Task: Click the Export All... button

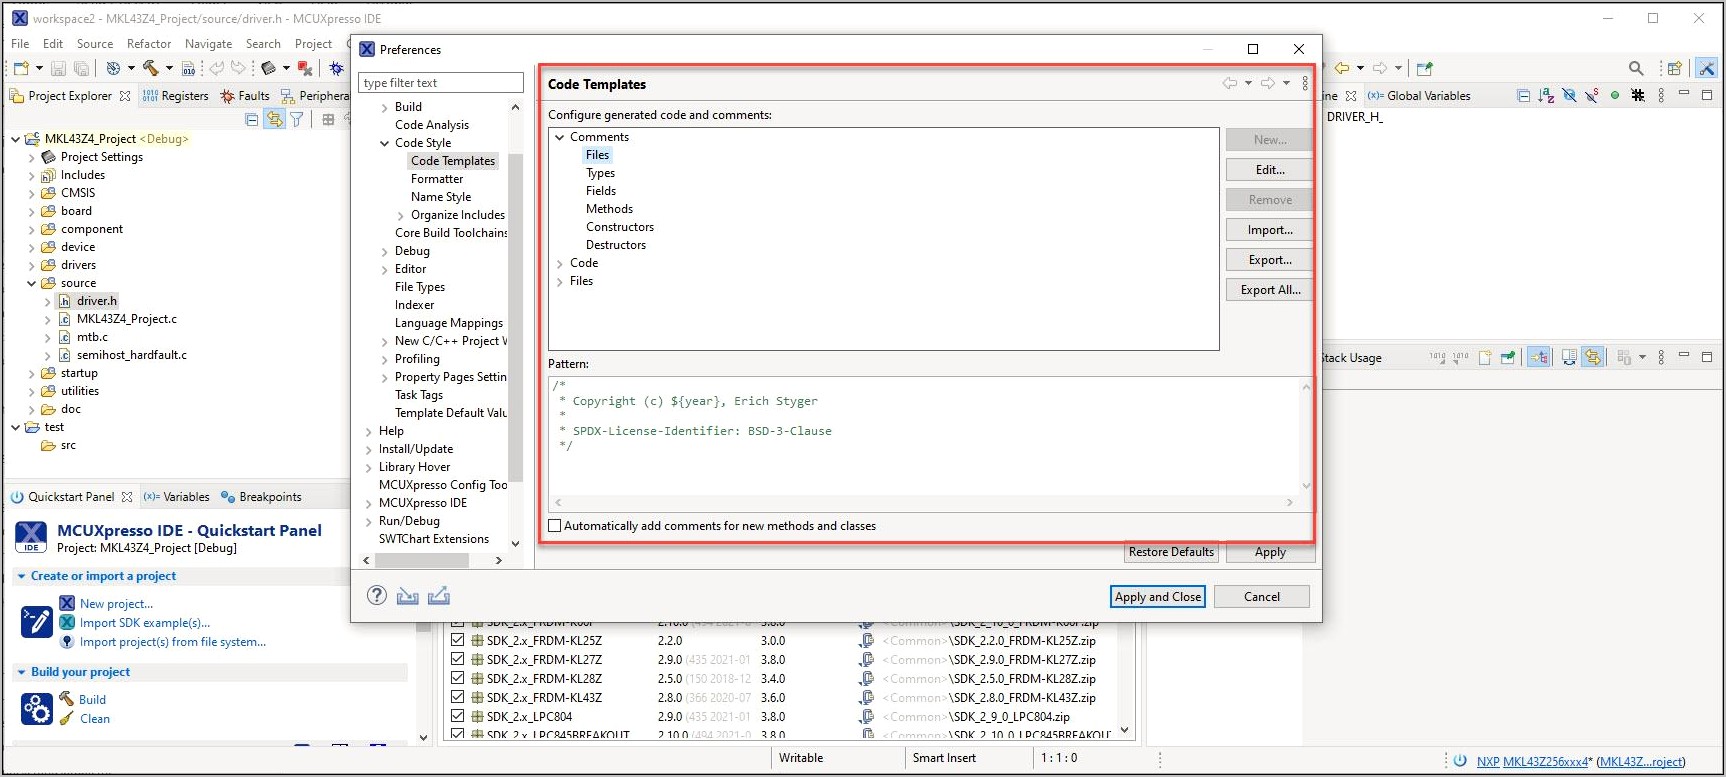Action: (x=1269, y=290)
